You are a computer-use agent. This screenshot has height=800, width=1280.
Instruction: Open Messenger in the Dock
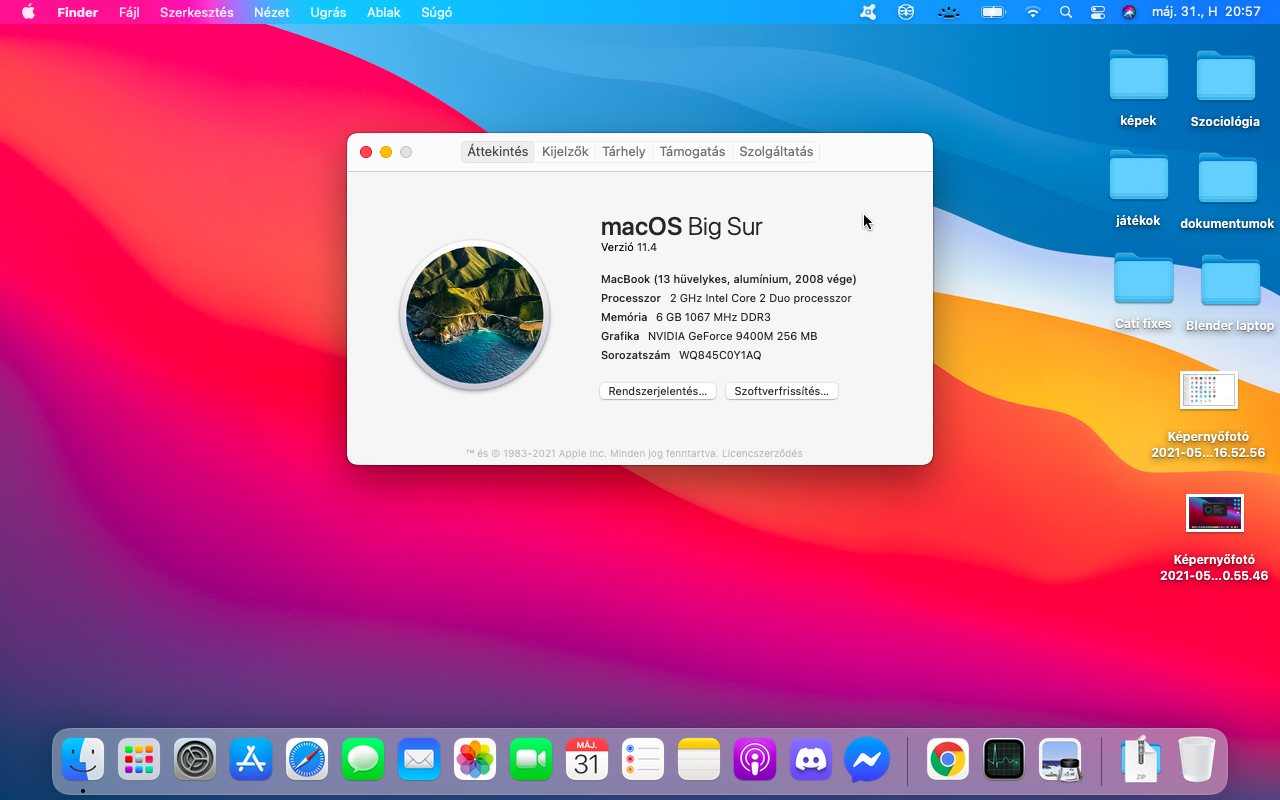pyautogui.click(x=867, y=760)
